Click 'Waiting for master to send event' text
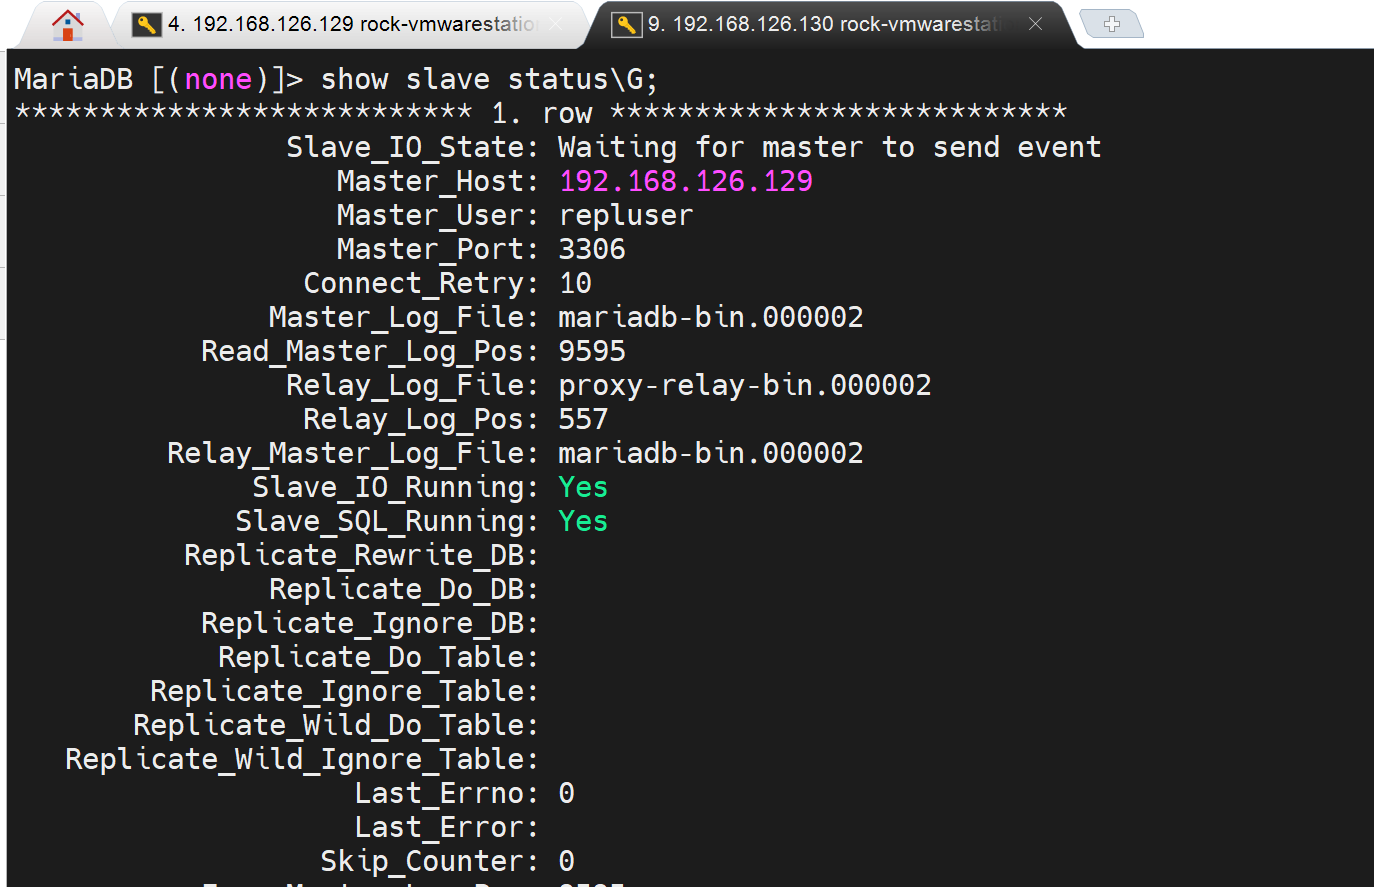Screen dimensions: 1374x887 [x=829, y=147]
